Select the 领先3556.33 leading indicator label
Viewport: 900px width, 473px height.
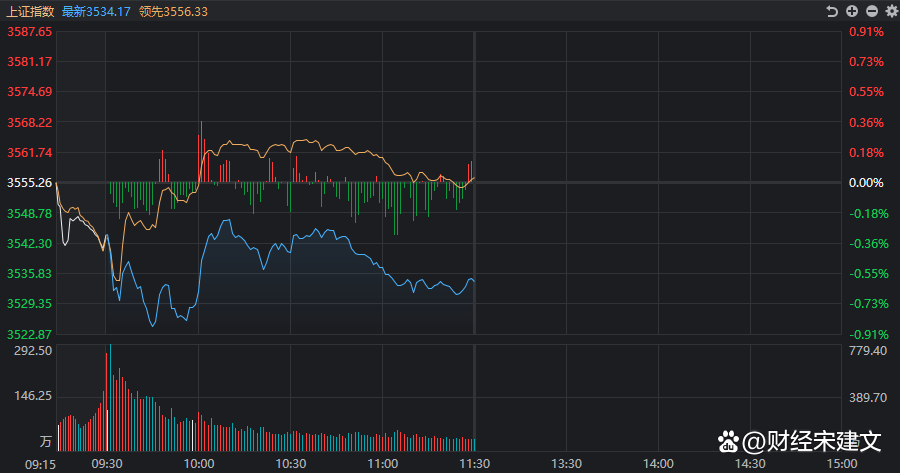tap(174, 11)
